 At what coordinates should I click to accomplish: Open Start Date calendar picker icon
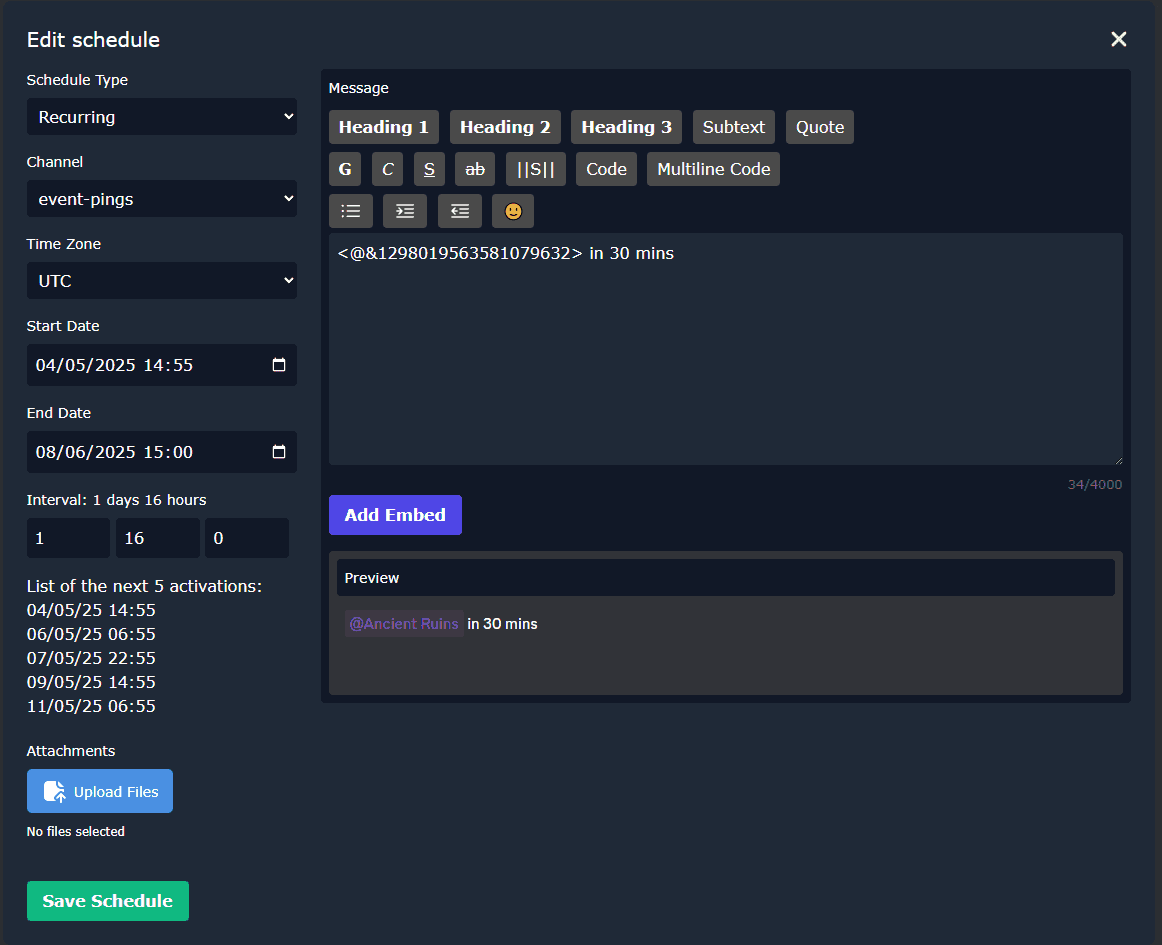tap(279, 365)
